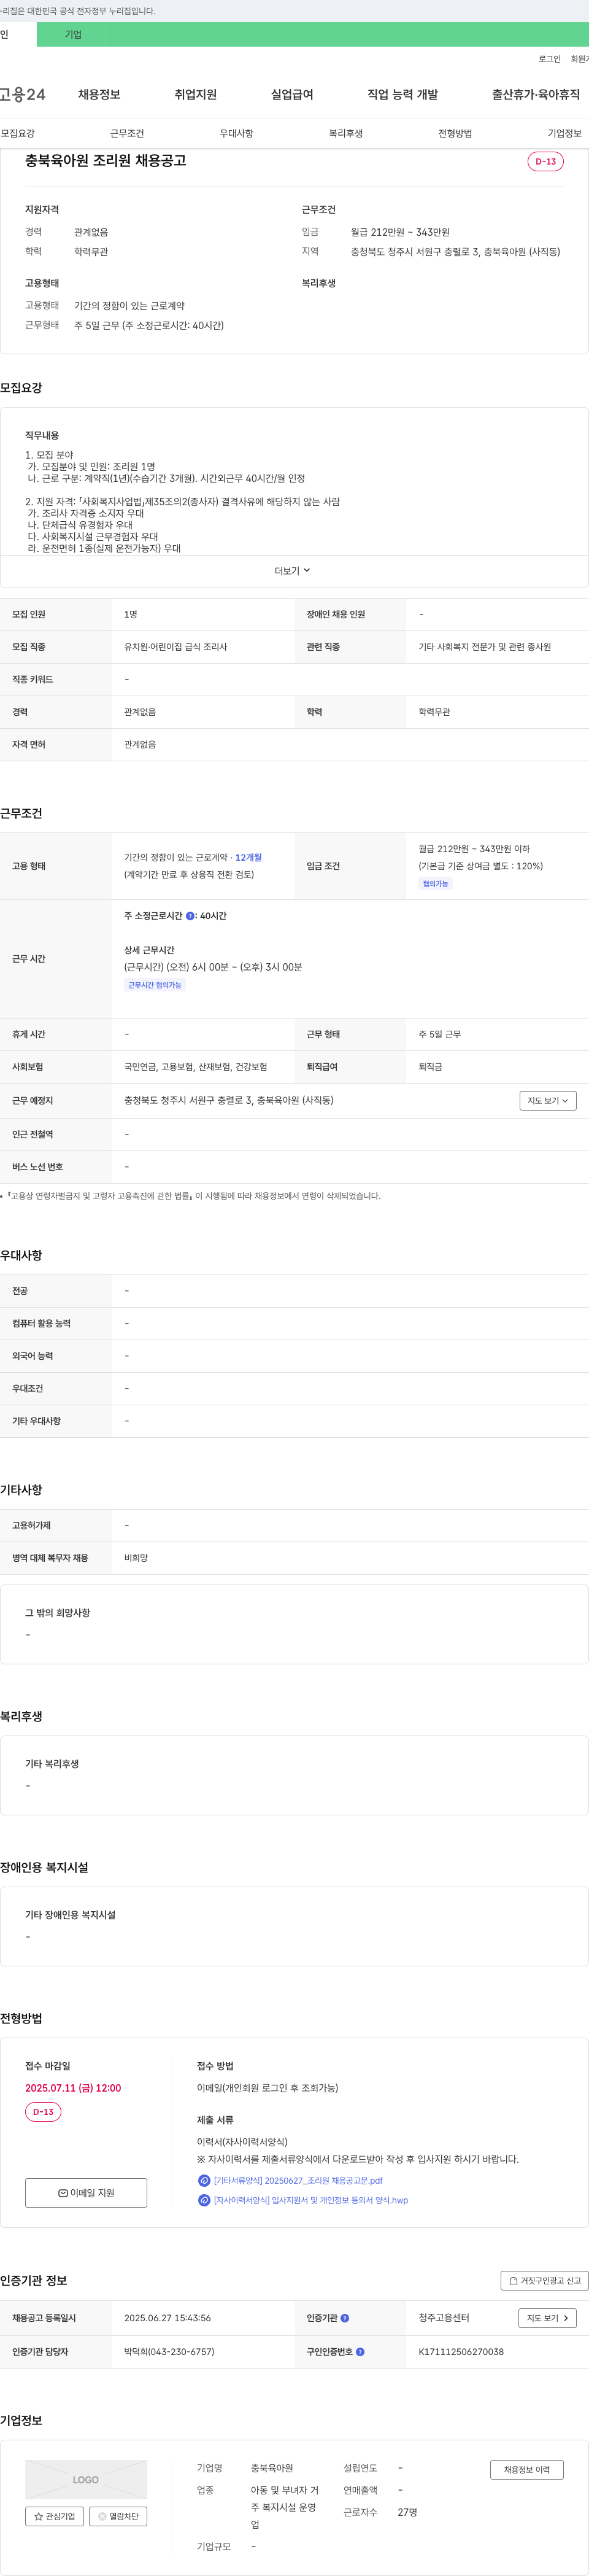The width and height of the screenshot is (589, 2576).
Task: Open the 취업지원 menu
Action: pyautogui.click(x=196, y=94)
